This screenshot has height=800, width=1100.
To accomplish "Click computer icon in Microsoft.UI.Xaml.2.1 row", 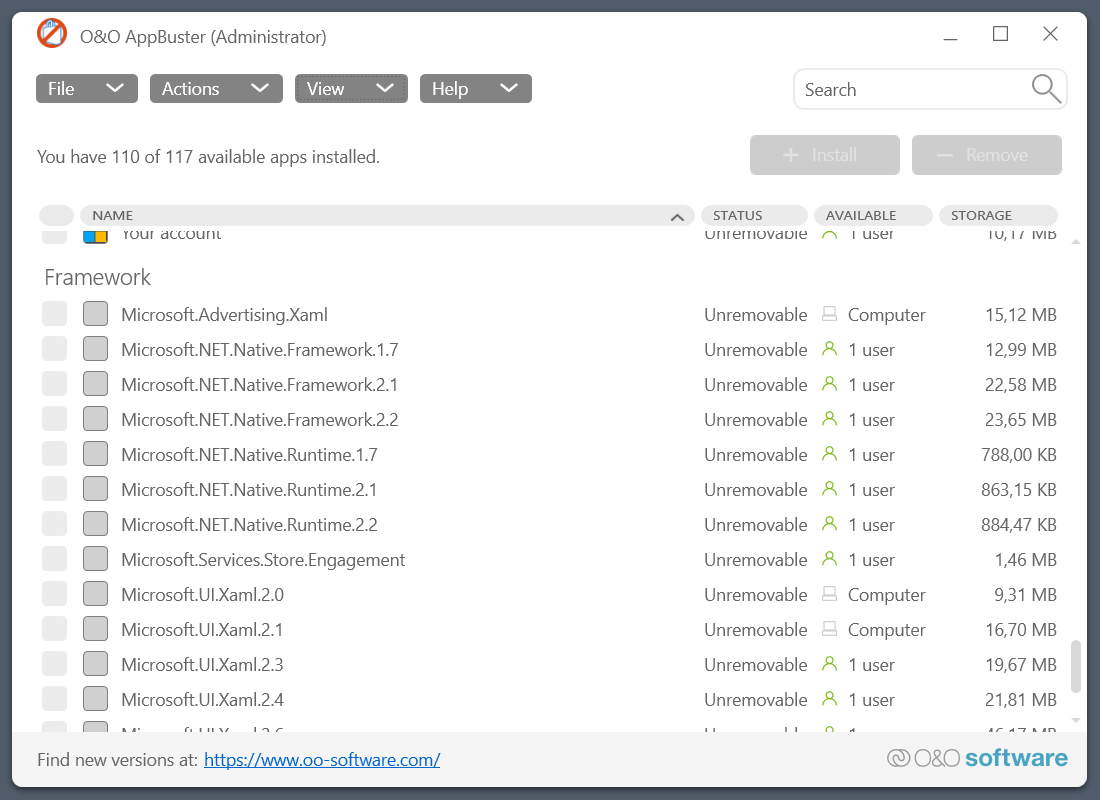I will [x=829, y=629].
